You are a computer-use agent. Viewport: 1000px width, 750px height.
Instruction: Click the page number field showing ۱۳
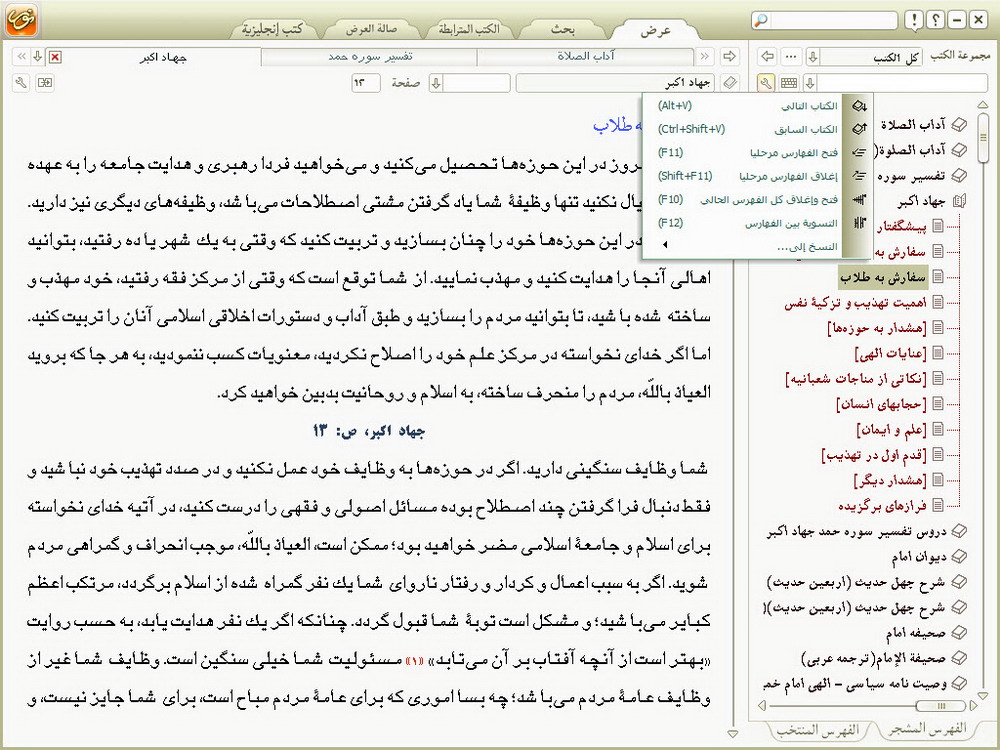click(x=365, y=83)
